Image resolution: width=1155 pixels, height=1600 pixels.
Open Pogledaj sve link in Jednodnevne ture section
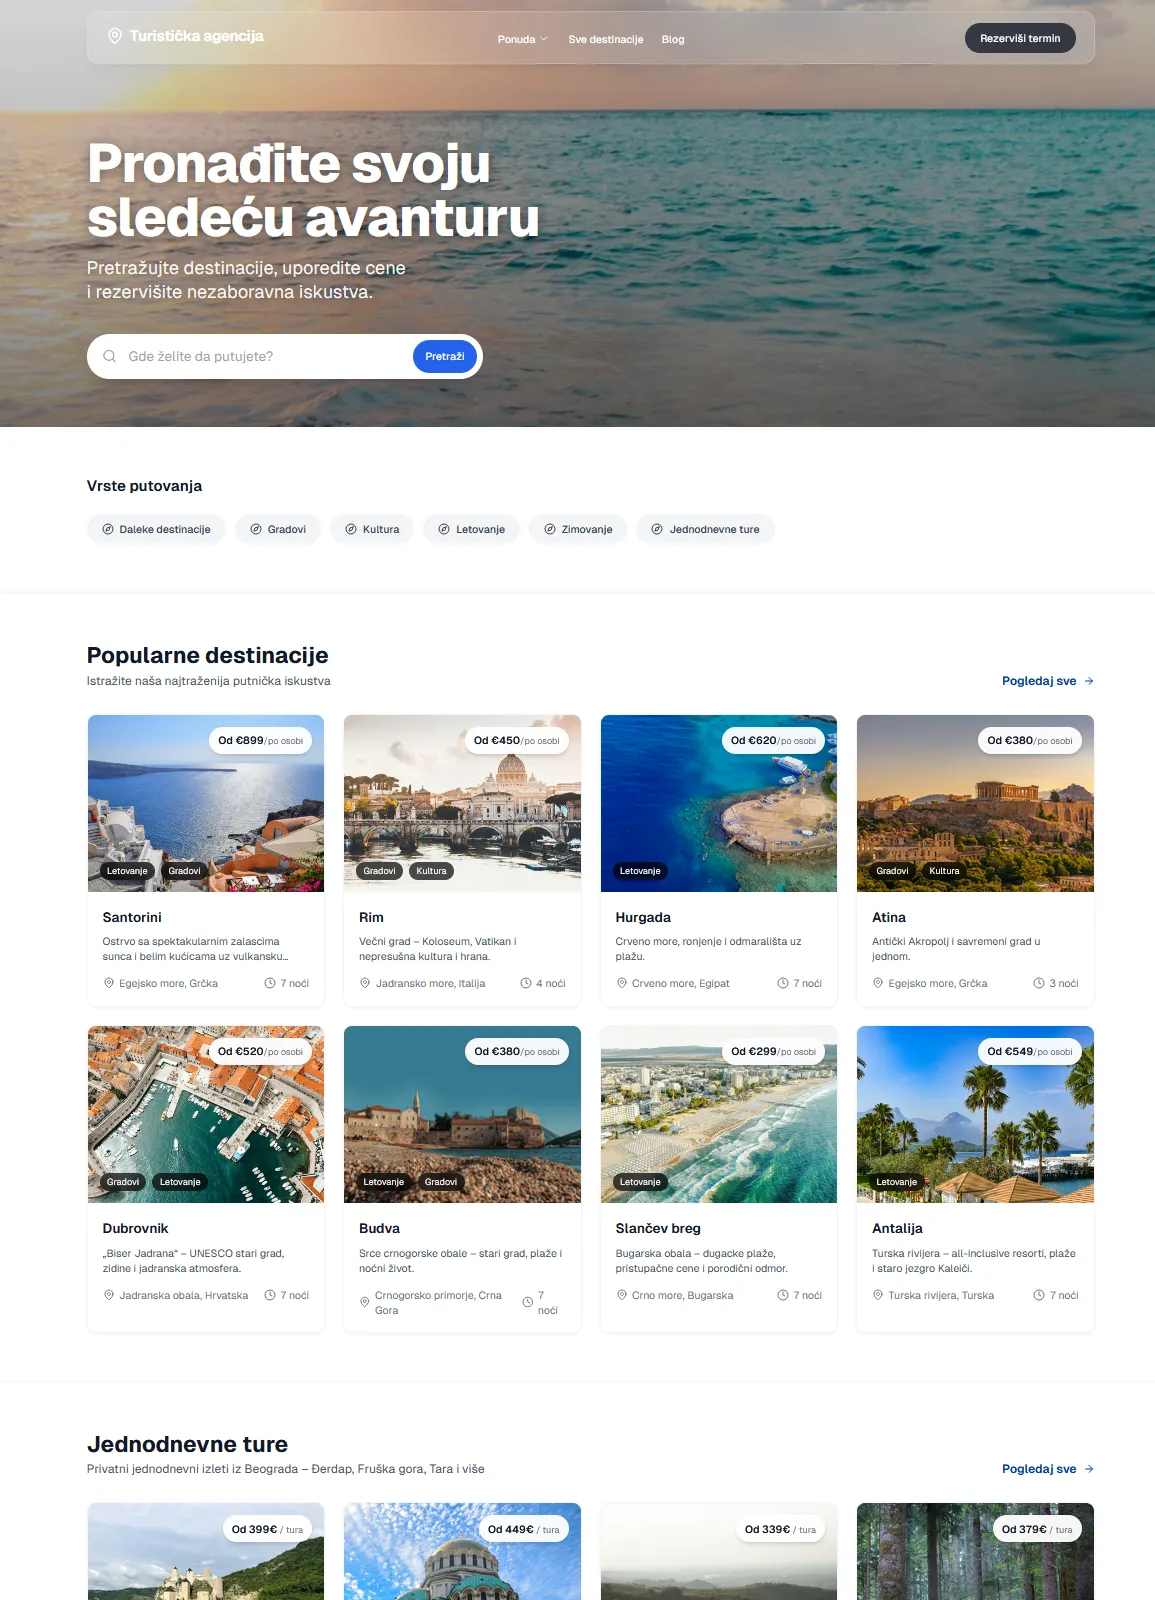click(1048, 1469)
